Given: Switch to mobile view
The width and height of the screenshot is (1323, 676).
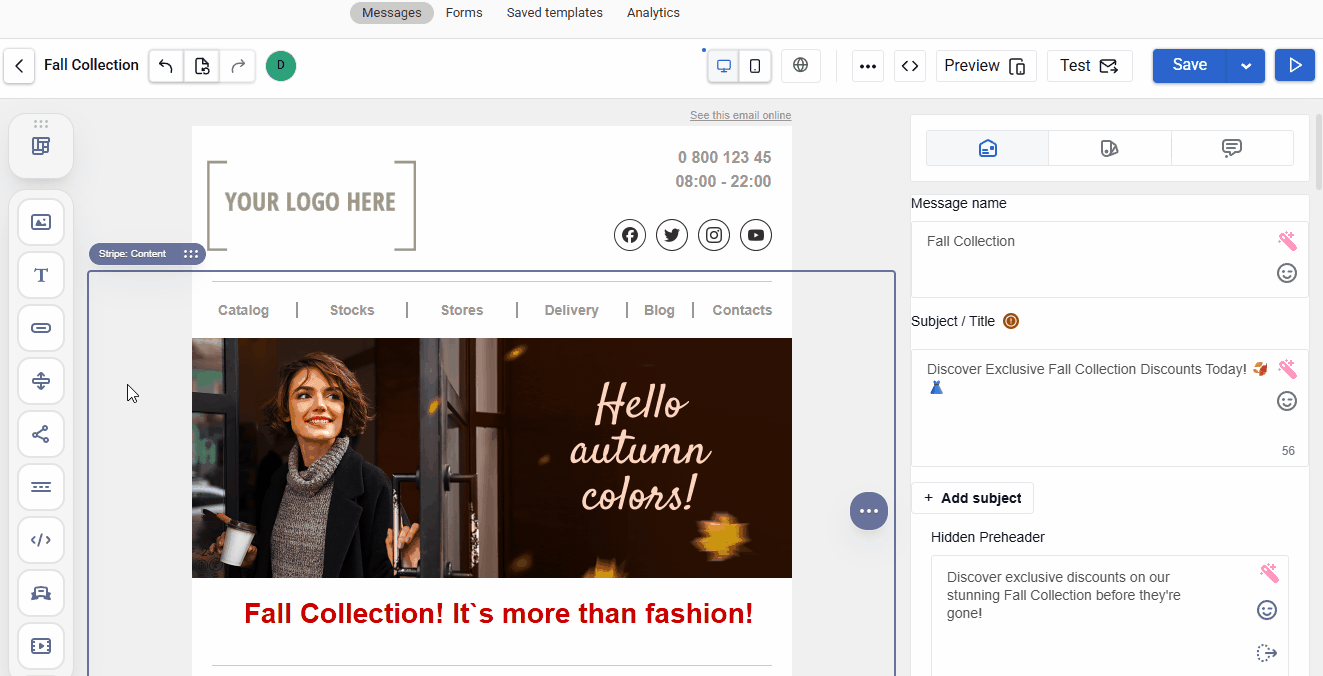Looking at the screenshot, I should 755,66.
